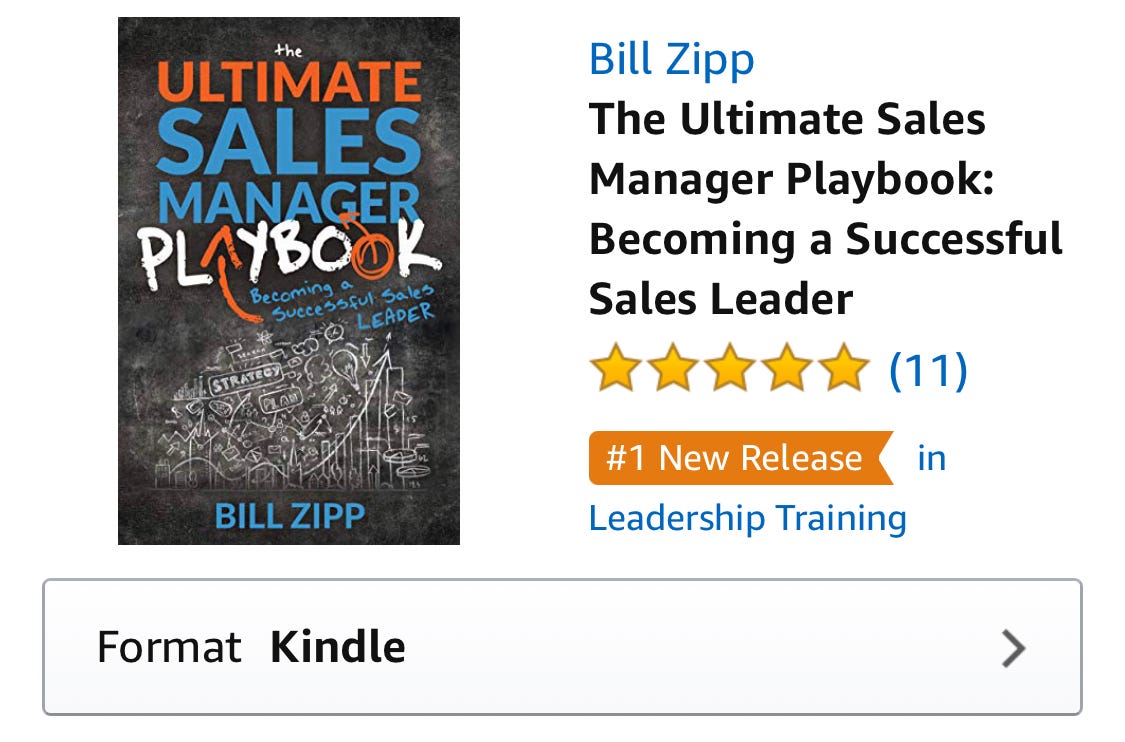
Task: Click "in" link beside New Release badge
Action: 932,458
